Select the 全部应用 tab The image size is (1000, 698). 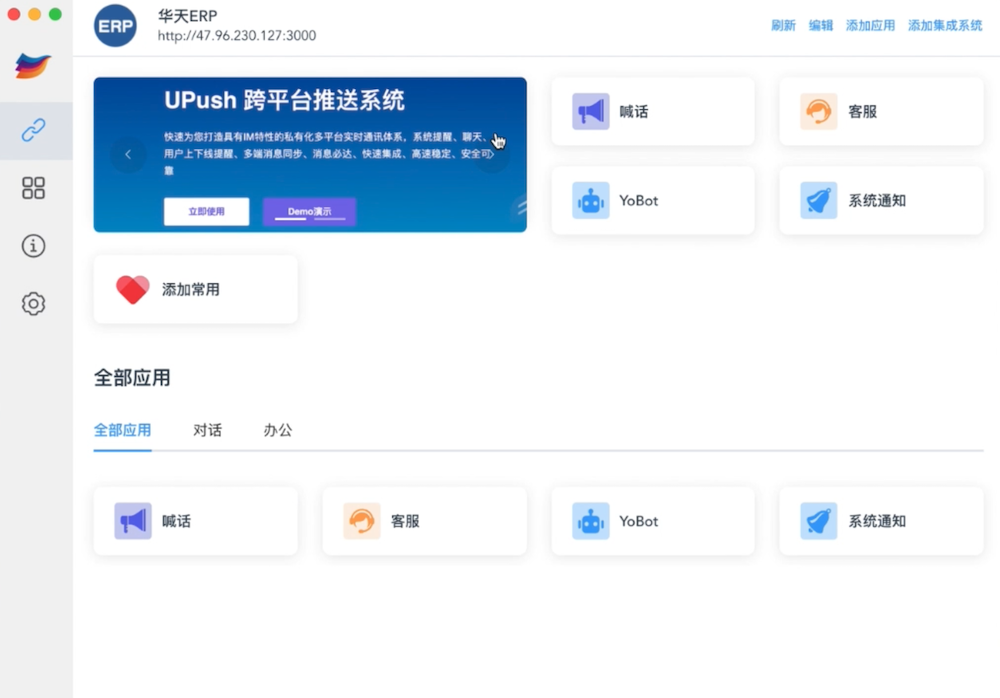click(x=122, y=430)
